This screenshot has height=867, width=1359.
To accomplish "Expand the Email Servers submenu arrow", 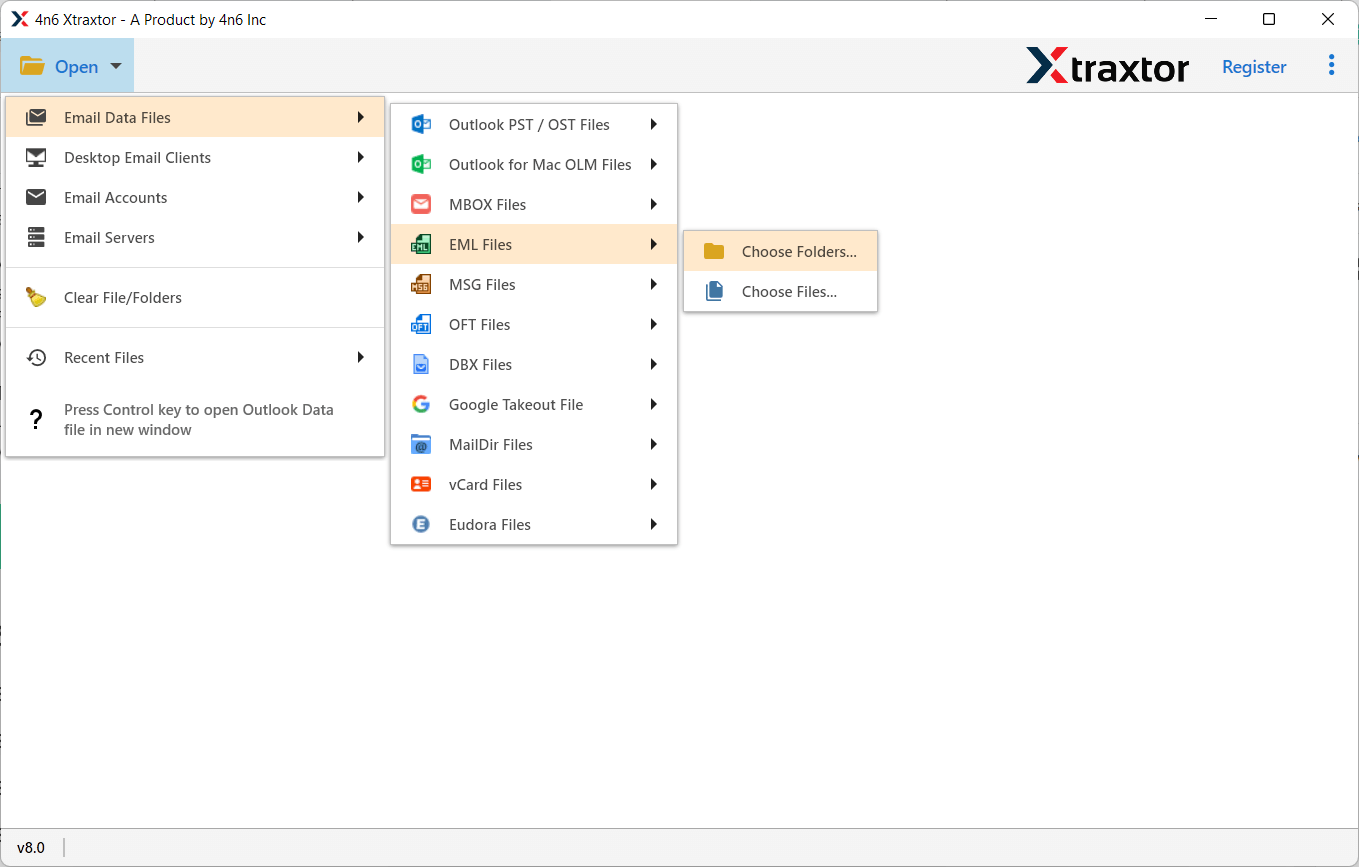I will click(x=360, y=237).
